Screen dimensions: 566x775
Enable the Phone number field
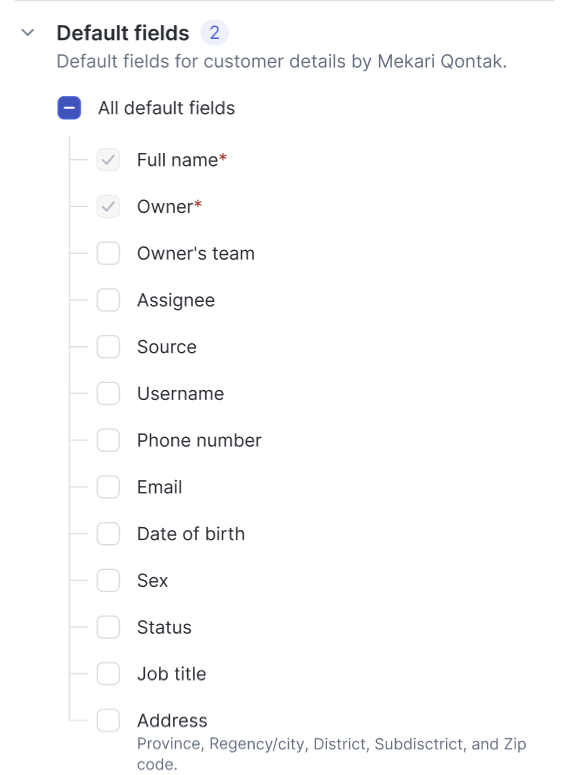pyautogui.click(x=108, y=440)
